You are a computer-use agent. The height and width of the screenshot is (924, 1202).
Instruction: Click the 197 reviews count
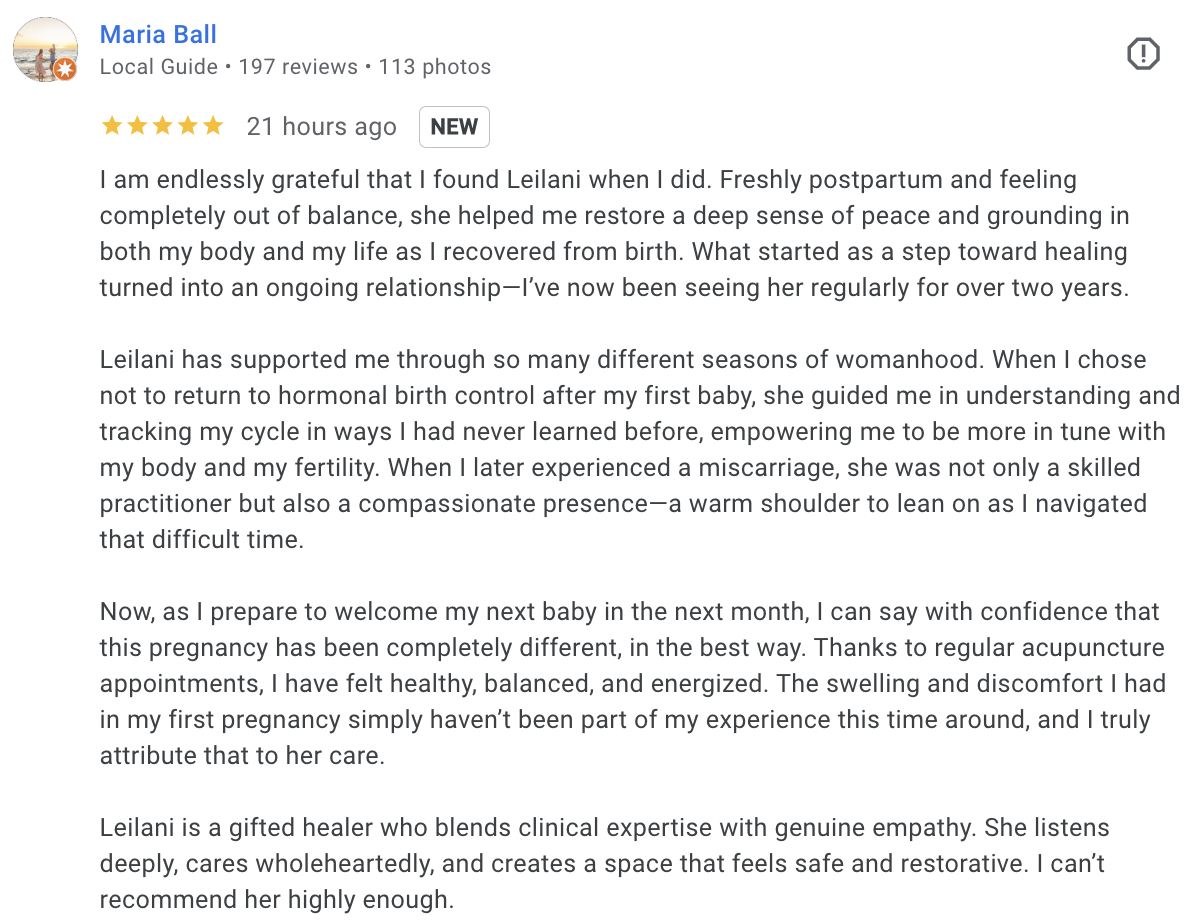pos(297,67)
